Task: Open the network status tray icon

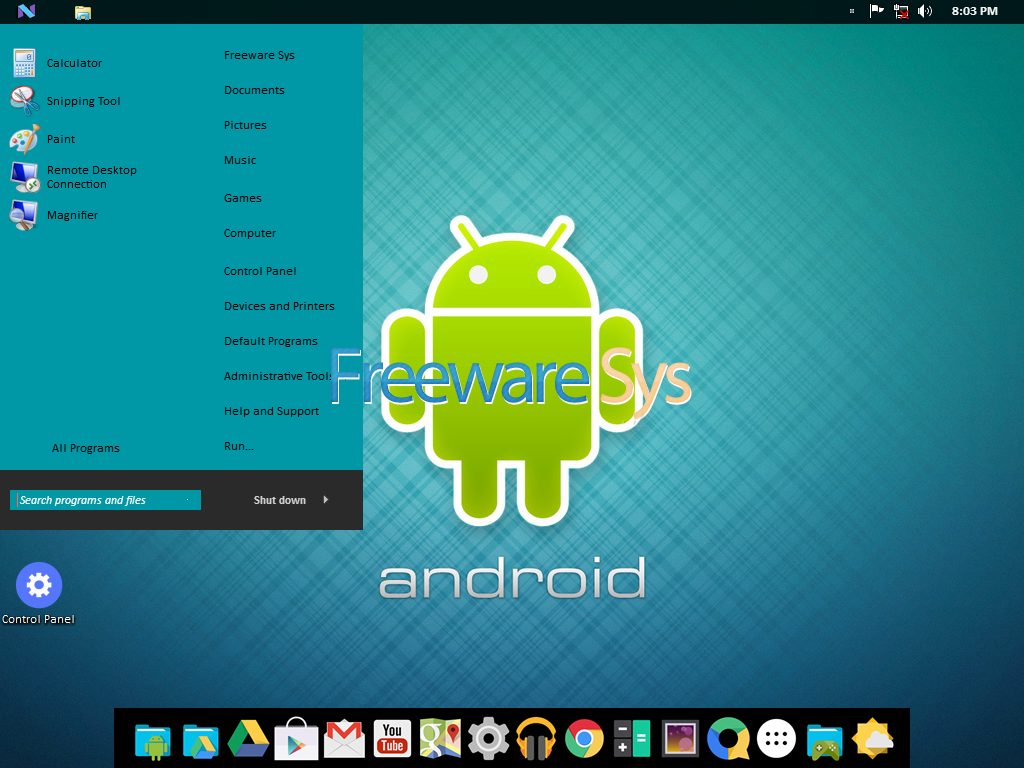Action: [x=901, y=11]
